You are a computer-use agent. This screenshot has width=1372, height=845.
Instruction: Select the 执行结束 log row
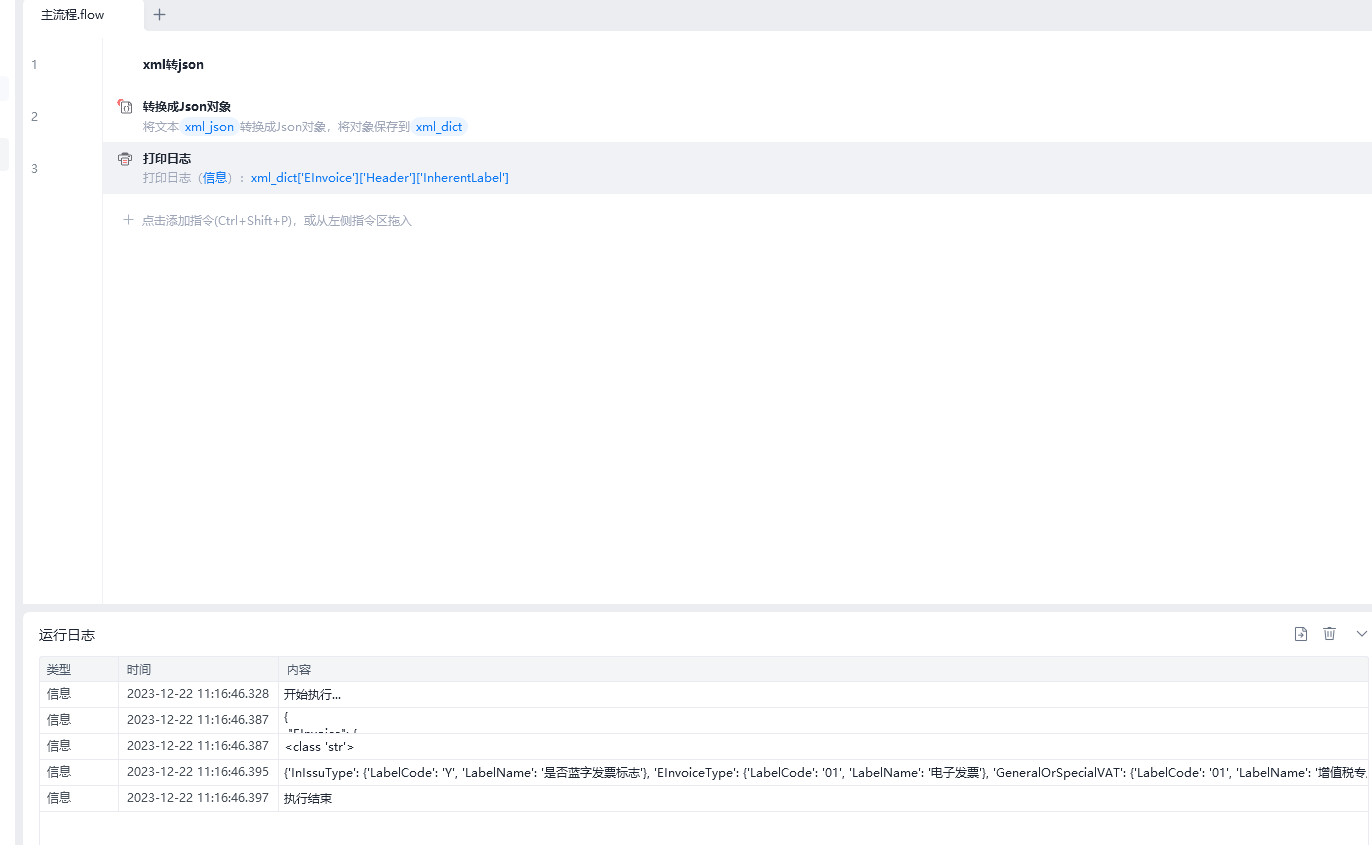[307, 799]
